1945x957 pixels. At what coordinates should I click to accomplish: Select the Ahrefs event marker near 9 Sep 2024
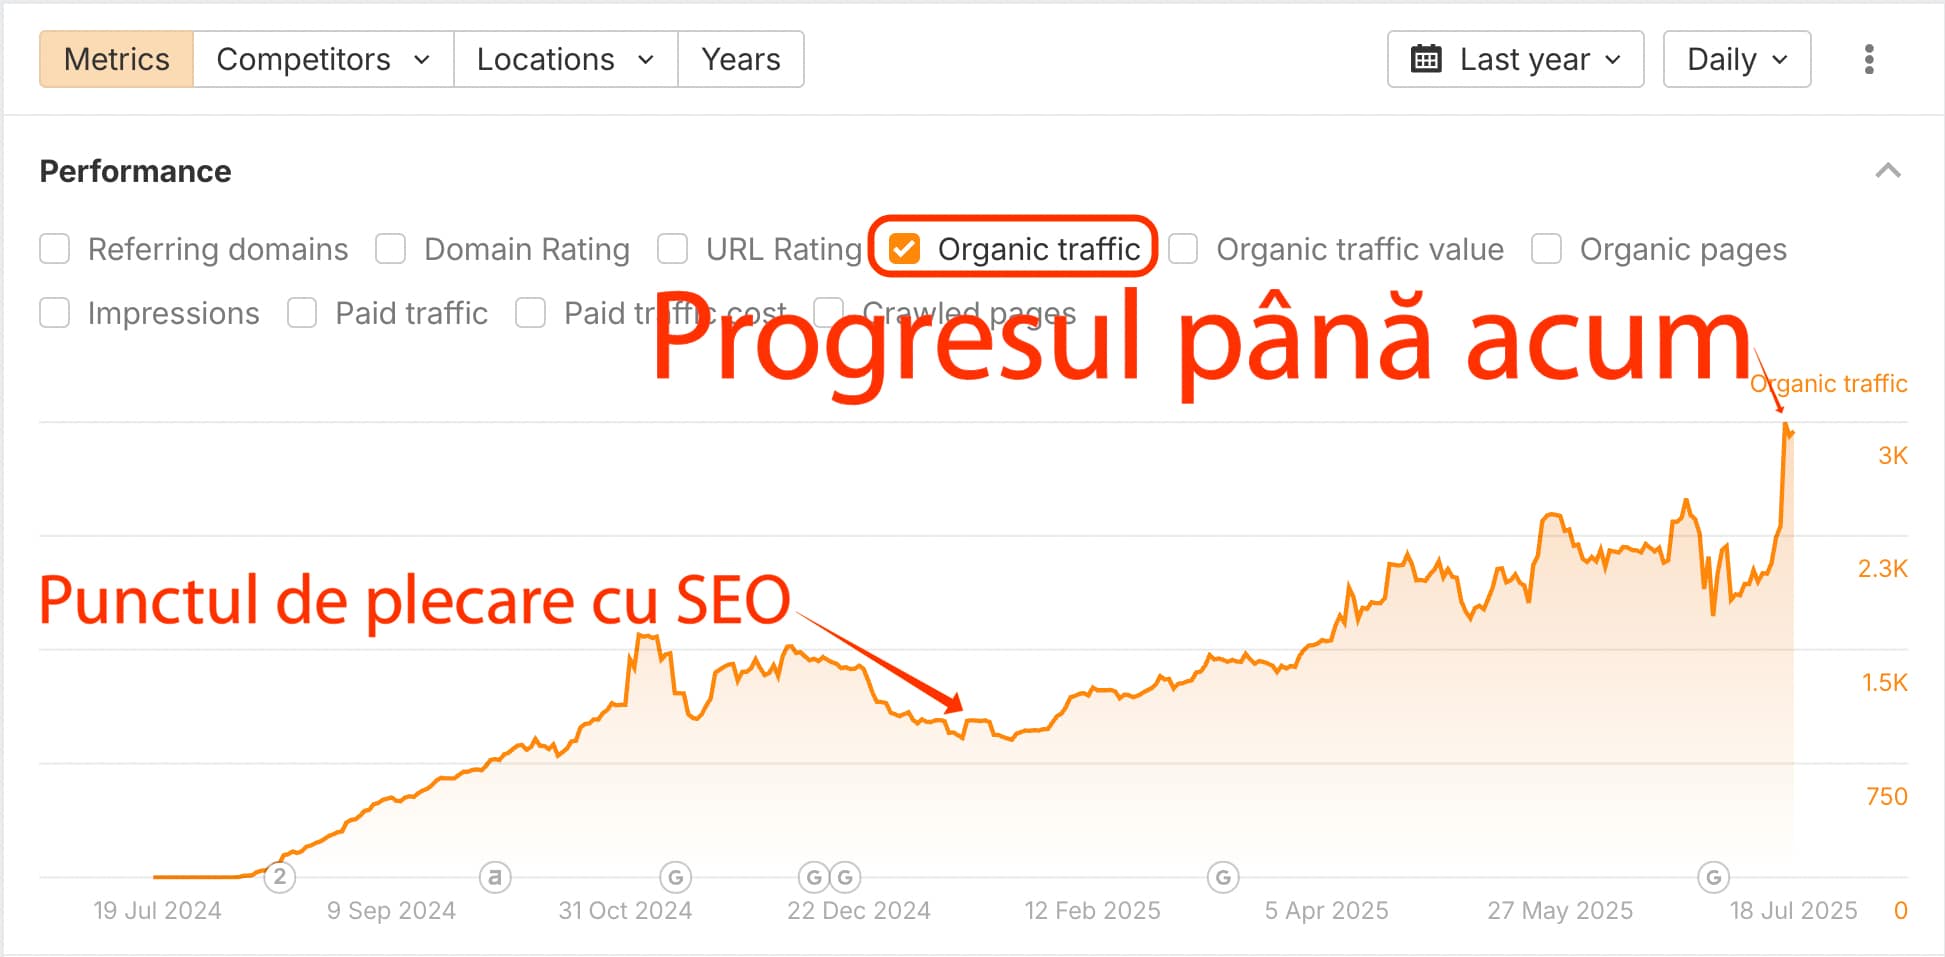point(497,877)
